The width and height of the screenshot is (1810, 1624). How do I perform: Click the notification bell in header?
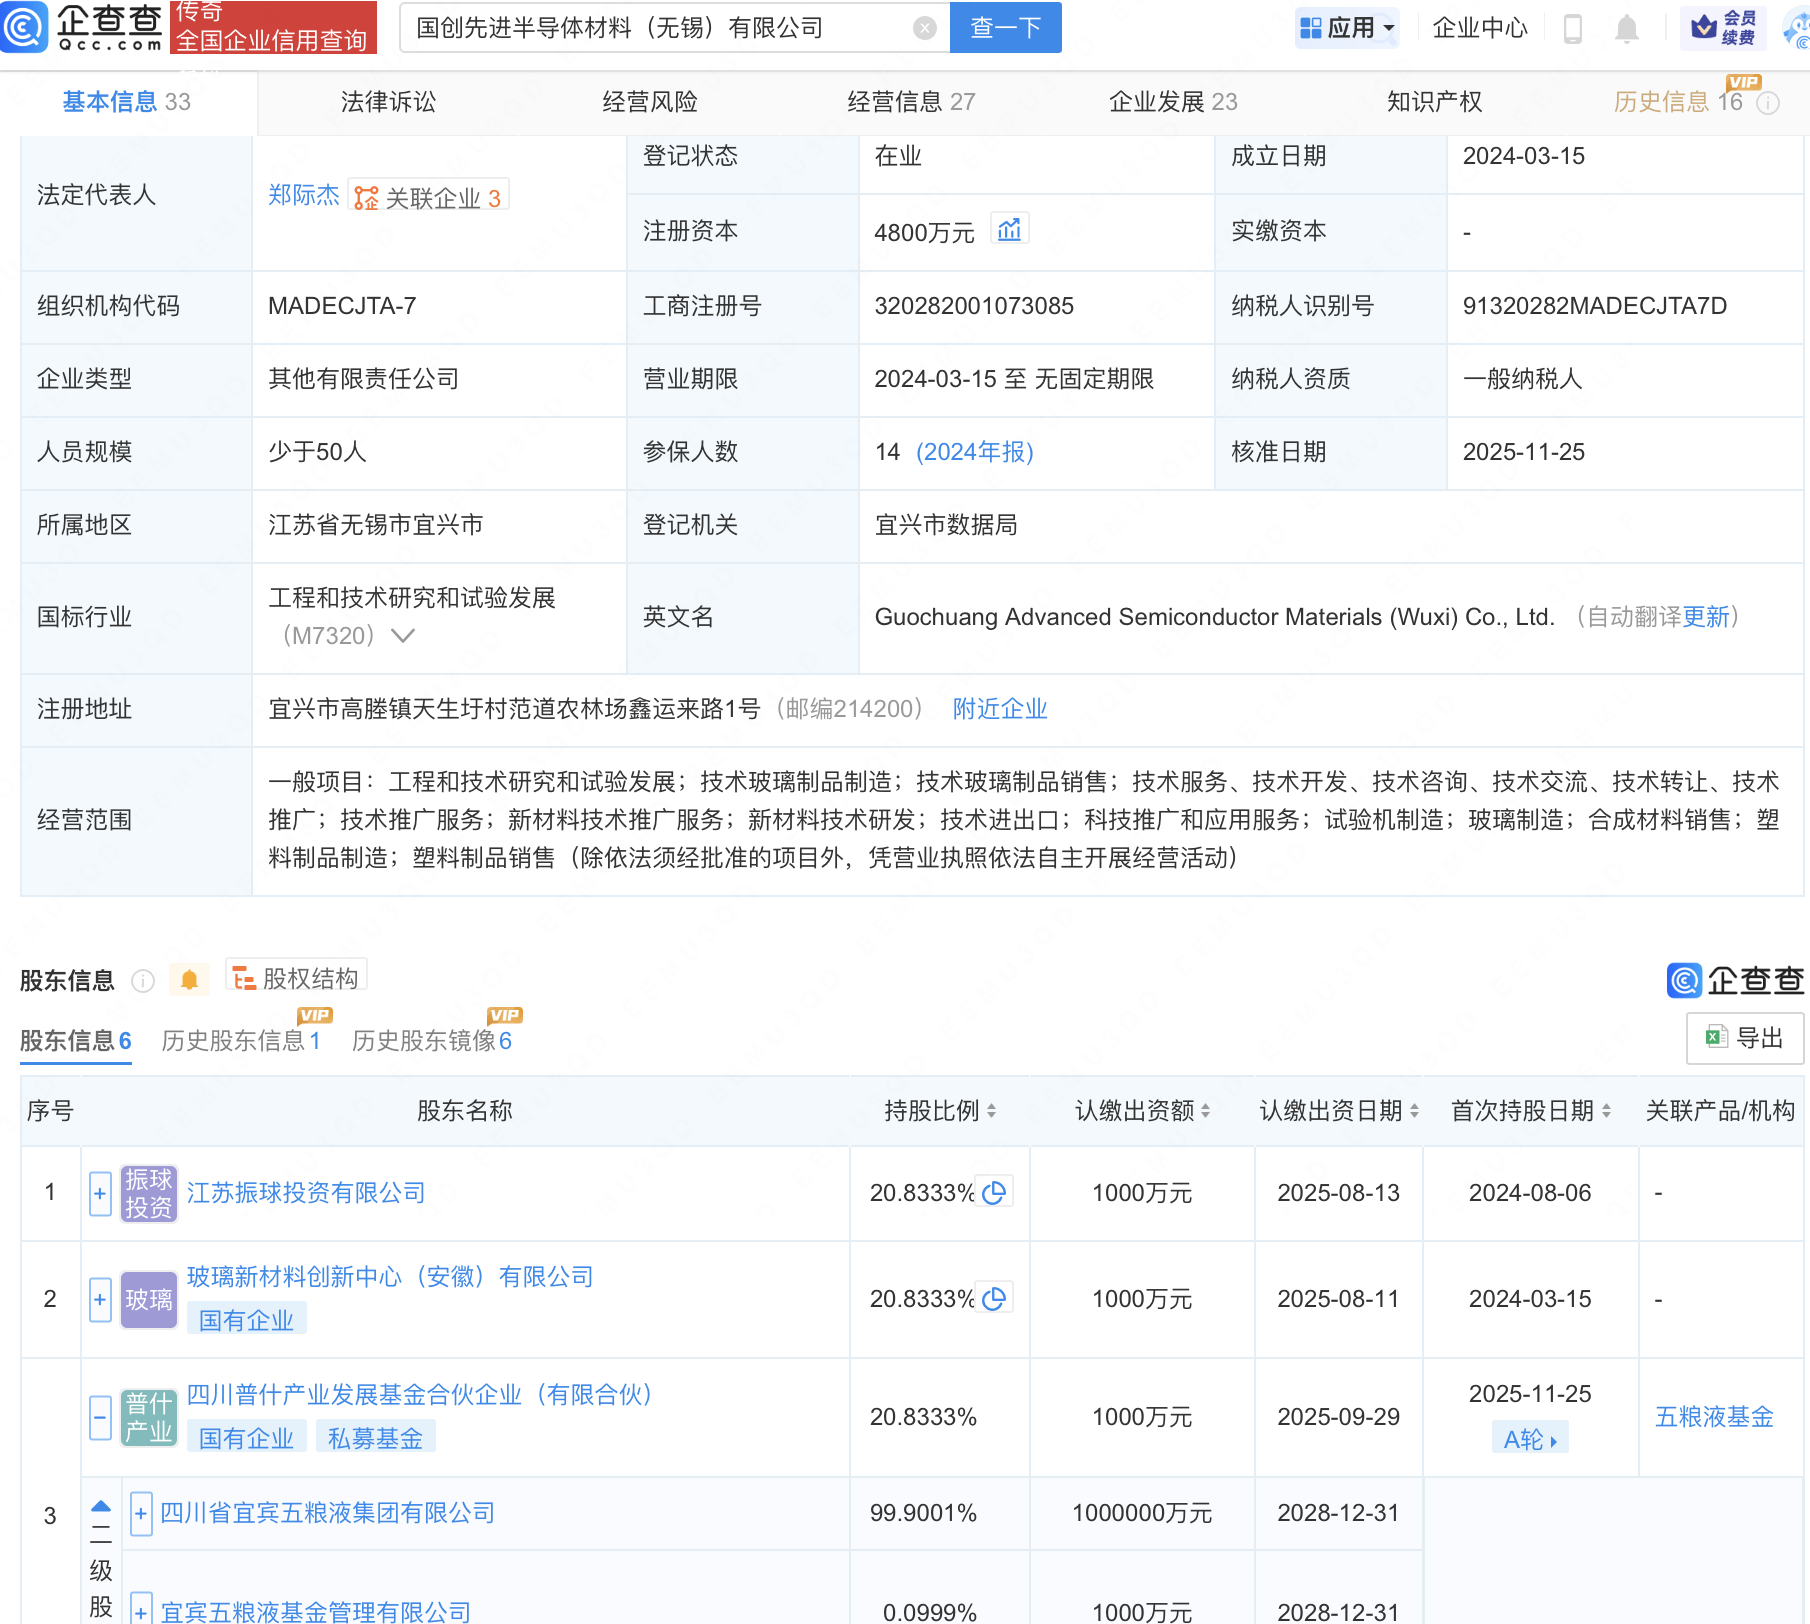coord(1627,29)
